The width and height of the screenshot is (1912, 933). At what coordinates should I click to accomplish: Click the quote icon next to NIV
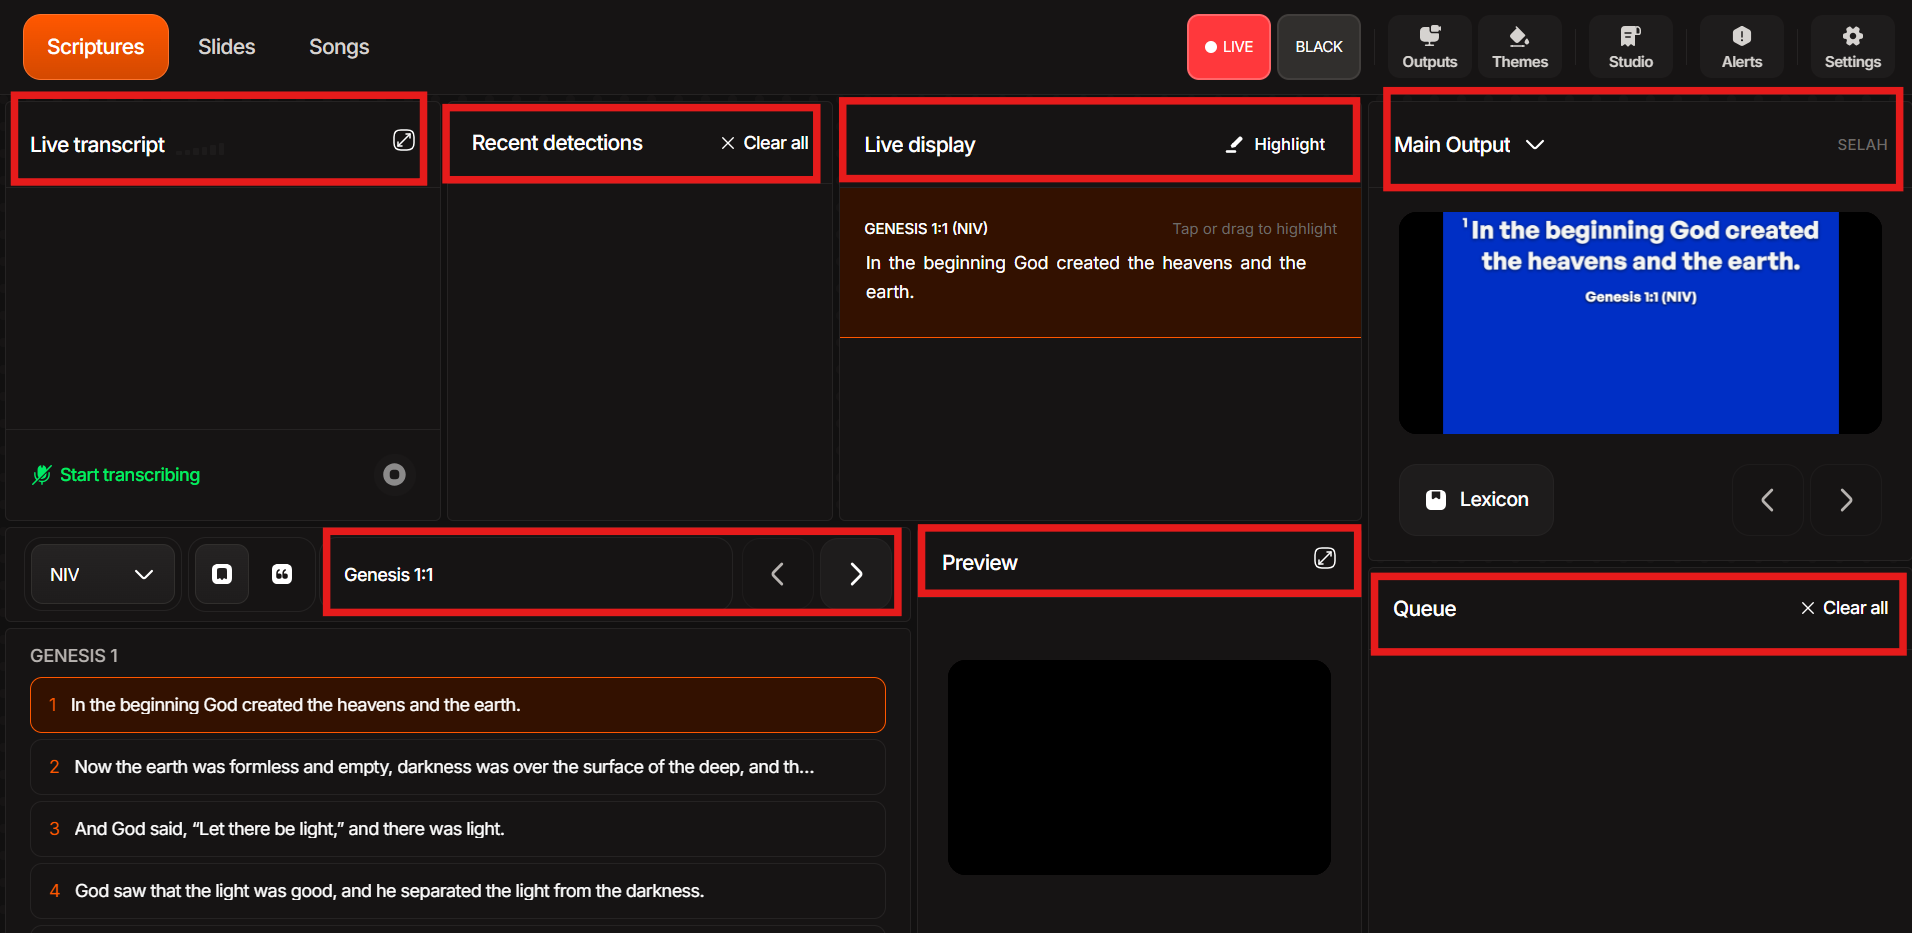click(x=282, y=574)
